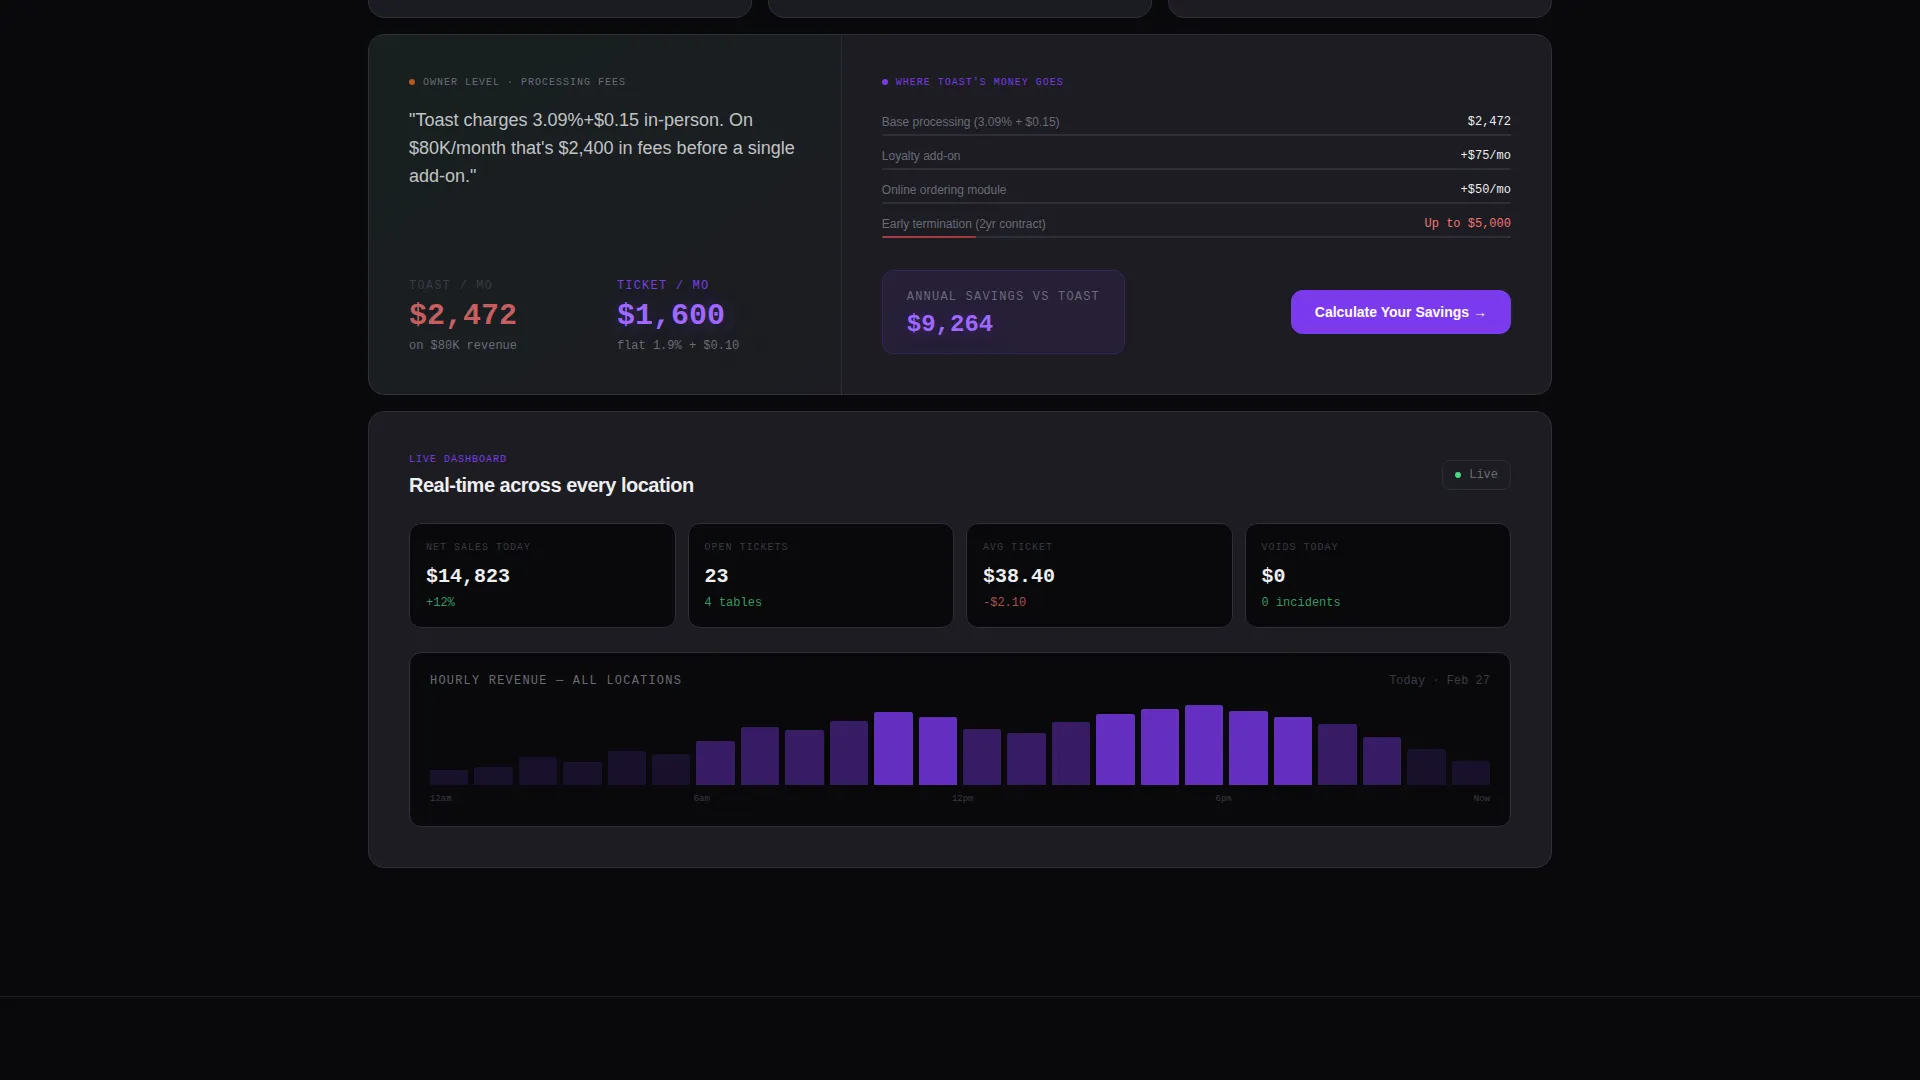Click the orange dot beside Owner Level

412,82
